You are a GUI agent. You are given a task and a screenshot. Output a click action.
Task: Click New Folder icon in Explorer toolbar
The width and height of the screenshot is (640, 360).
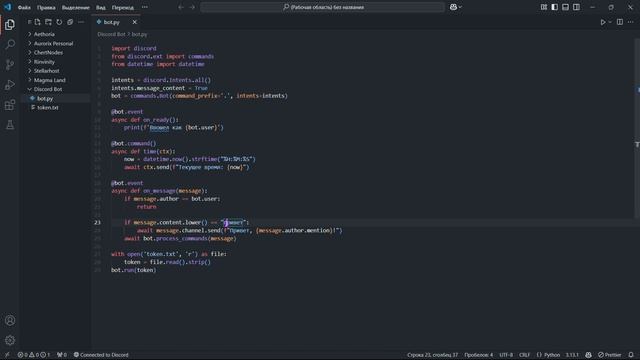[49, 22]
